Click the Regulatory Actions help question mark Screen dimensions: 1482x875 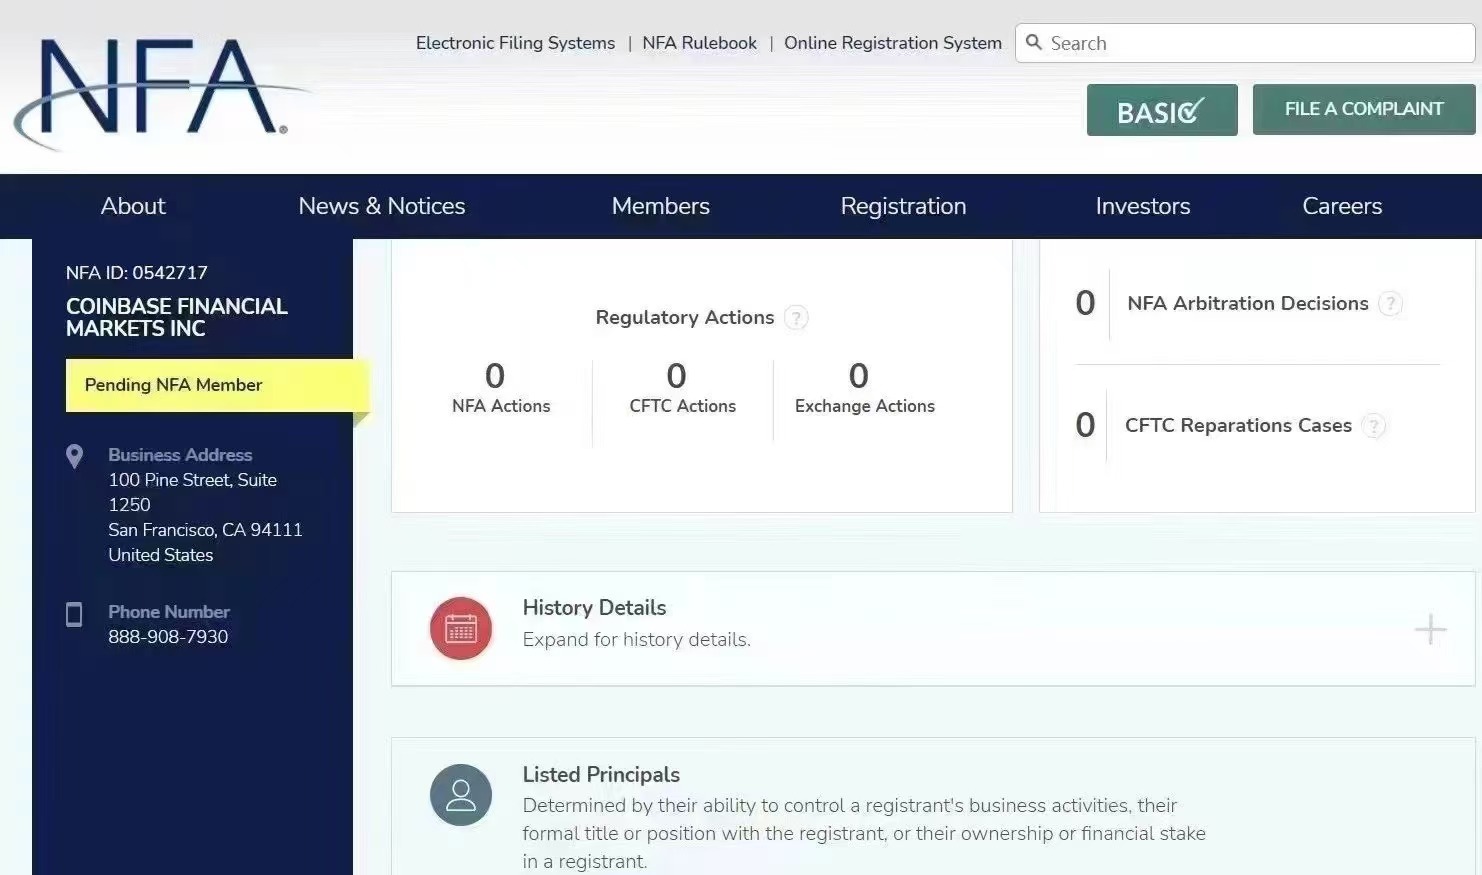coord(796,318)
